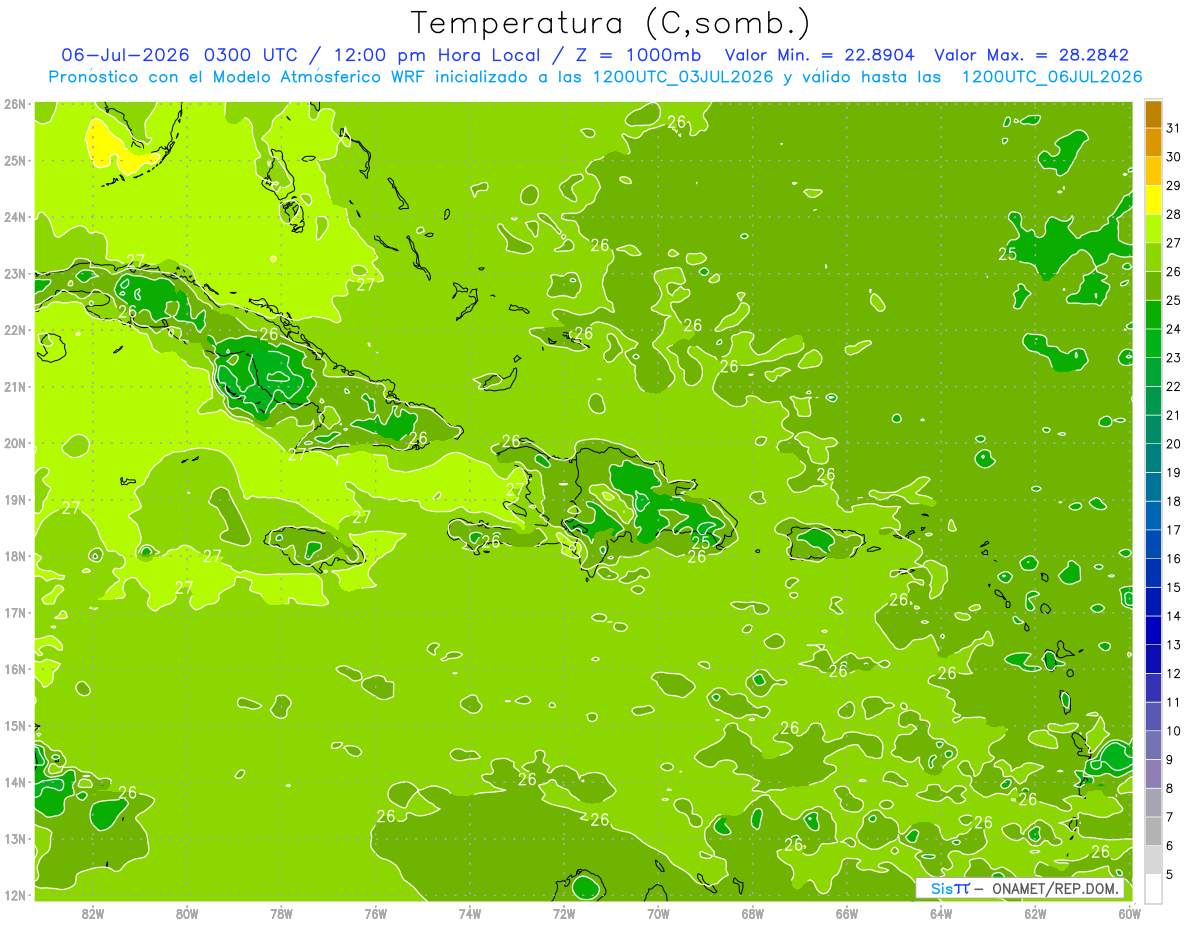This screenshot has height=927, width=1200.
Task: Click the valid-until time "1200UTC_06JUL2026"
Action: tap(1052, 76)
